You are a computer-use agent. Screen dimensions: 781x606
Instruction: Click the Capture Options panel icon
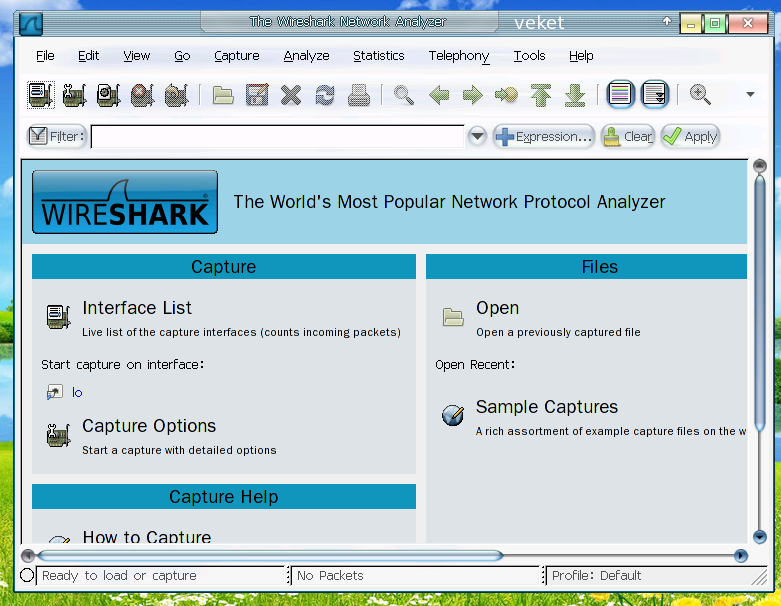tap(58, 435)
